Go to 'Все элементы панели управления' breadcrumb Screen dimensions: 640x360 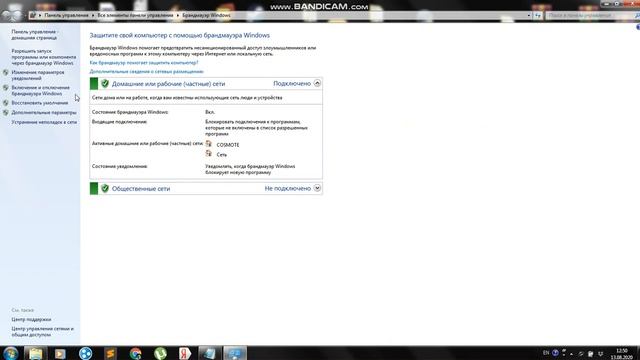point(135,15)
